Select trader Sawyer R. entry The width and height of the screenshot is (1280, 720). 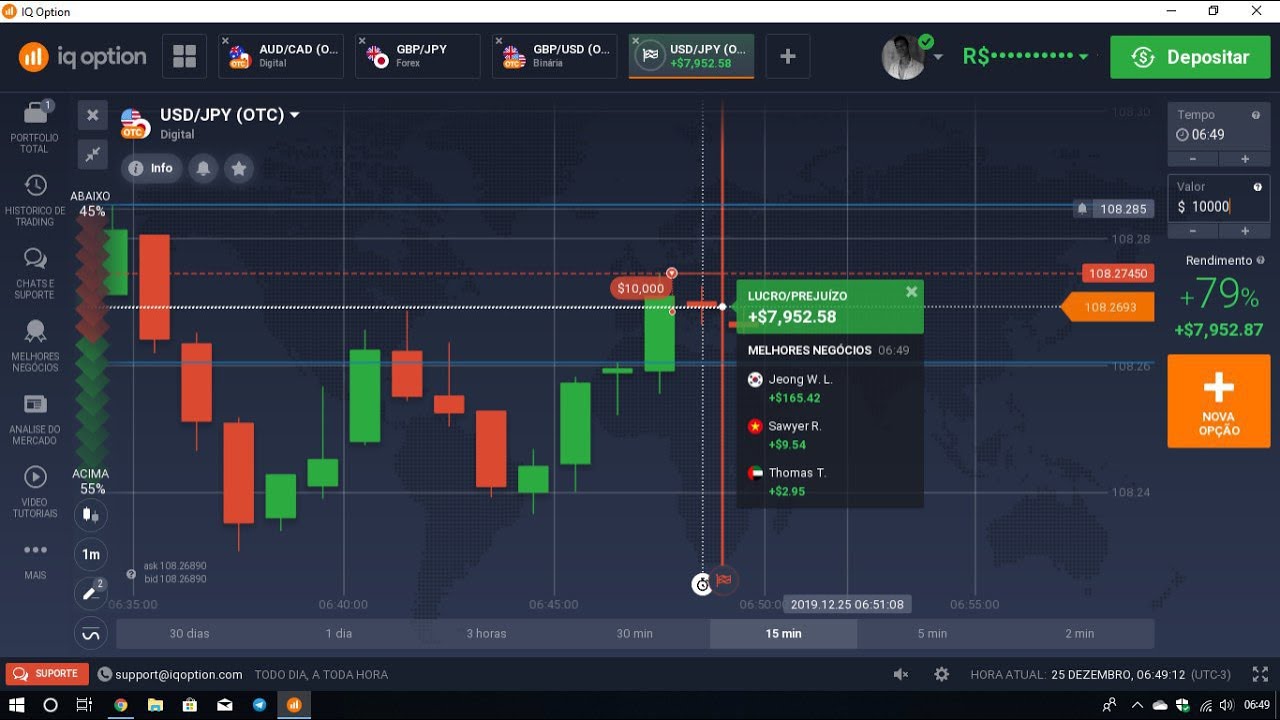[830, 435]
